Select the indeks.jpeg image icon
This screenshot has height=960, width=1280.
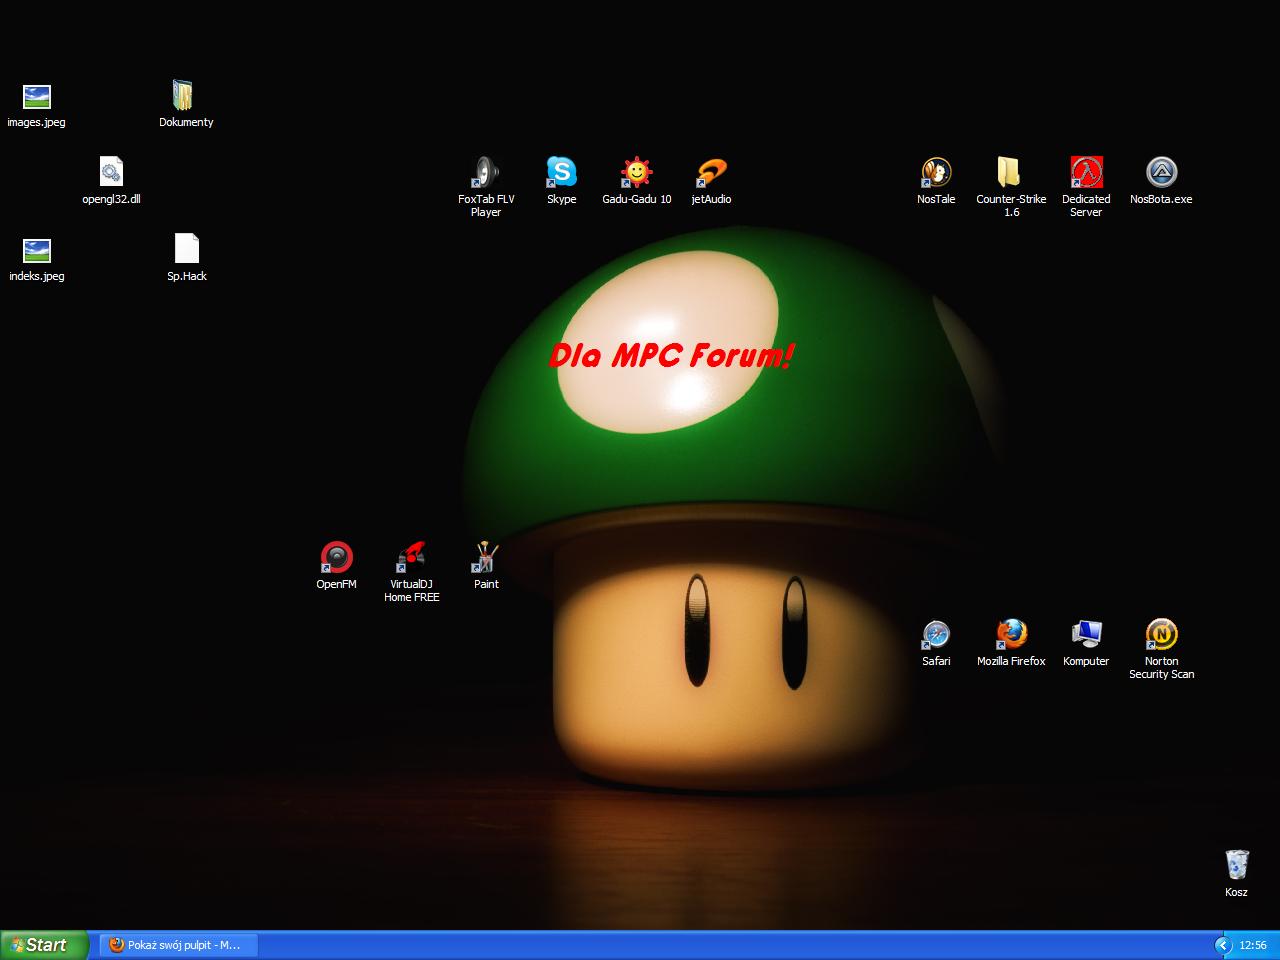tap(36, 250)
